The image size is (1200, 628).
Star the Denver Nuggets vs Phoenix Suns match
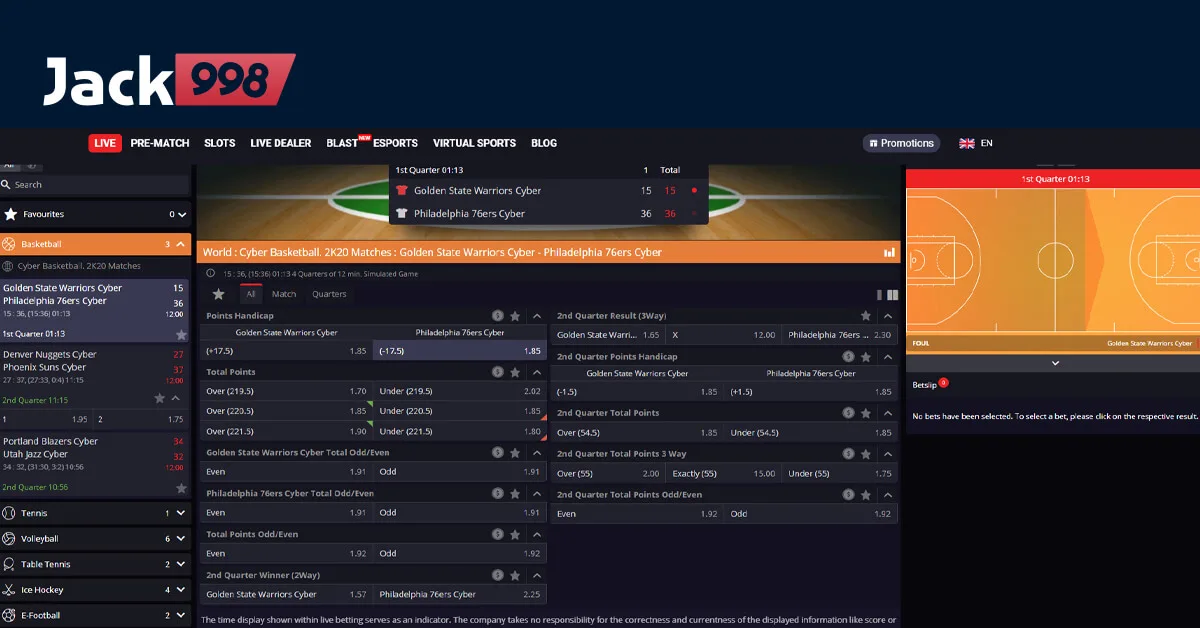[159, 398]
